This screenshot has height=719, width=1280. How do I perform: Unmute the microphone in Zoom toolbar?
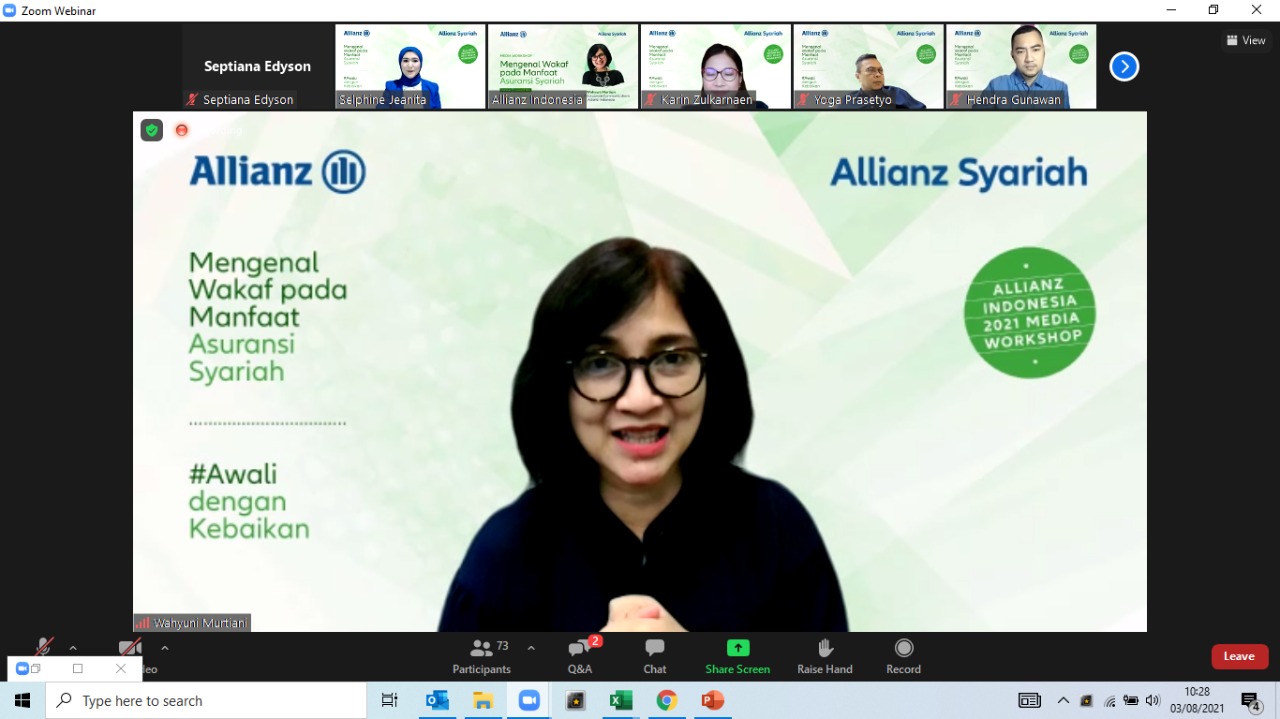pyautogui.click(x=43, y=648)
